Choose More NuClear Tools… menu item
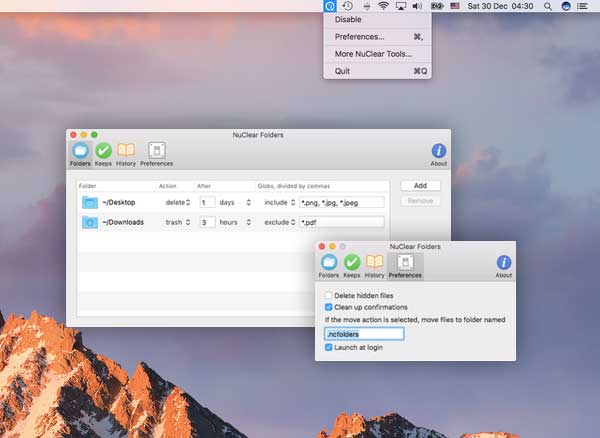The height and width of the screenshot is (438, 600). click(x=377, y=54)
